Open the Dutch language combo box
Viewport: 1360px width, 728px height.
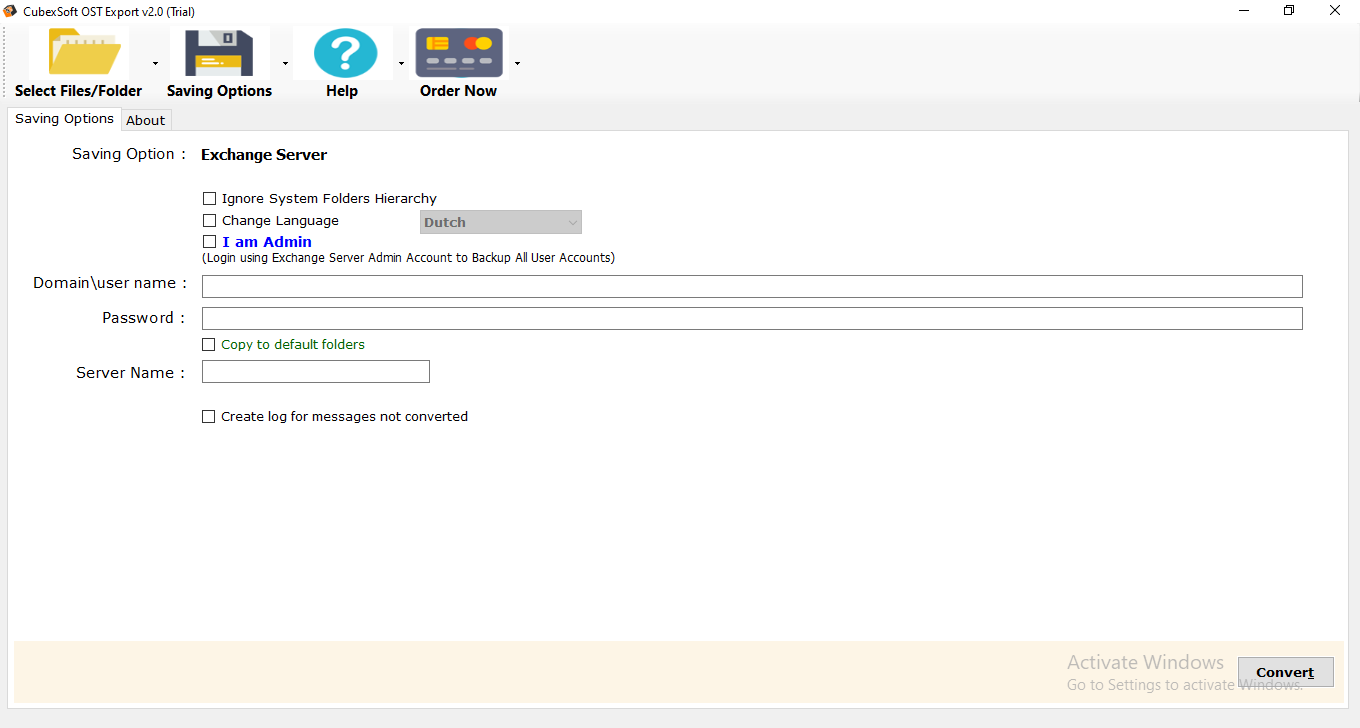pos(501,222)
